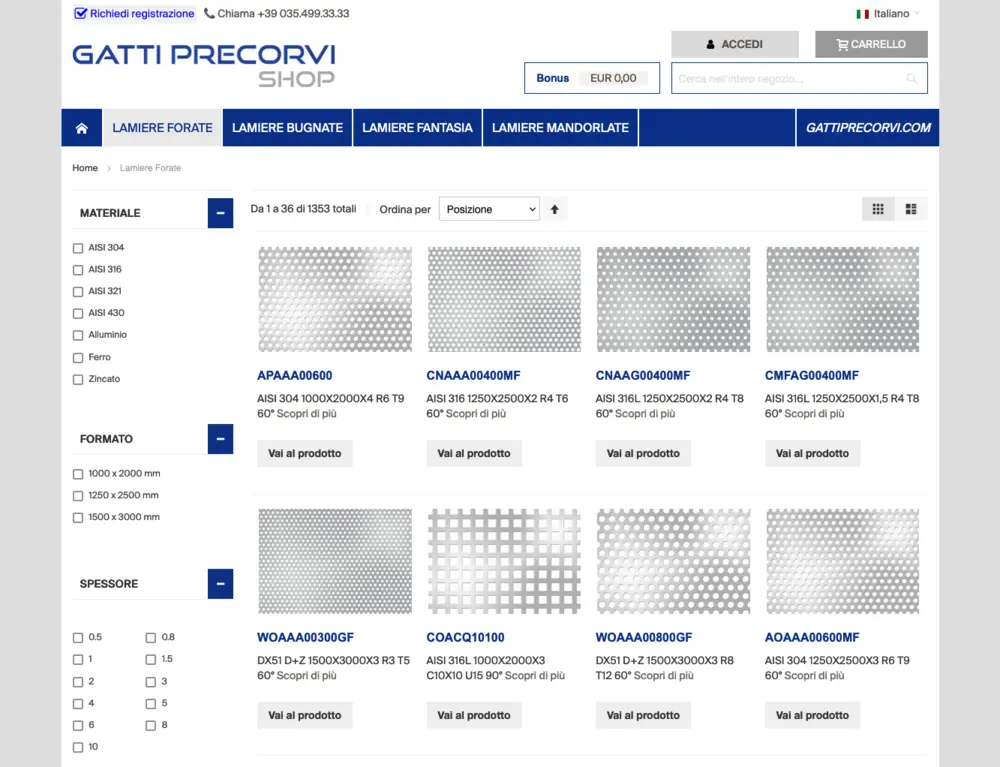
Task: Open product title WOAAA00800GF
Action: (644, 638)
